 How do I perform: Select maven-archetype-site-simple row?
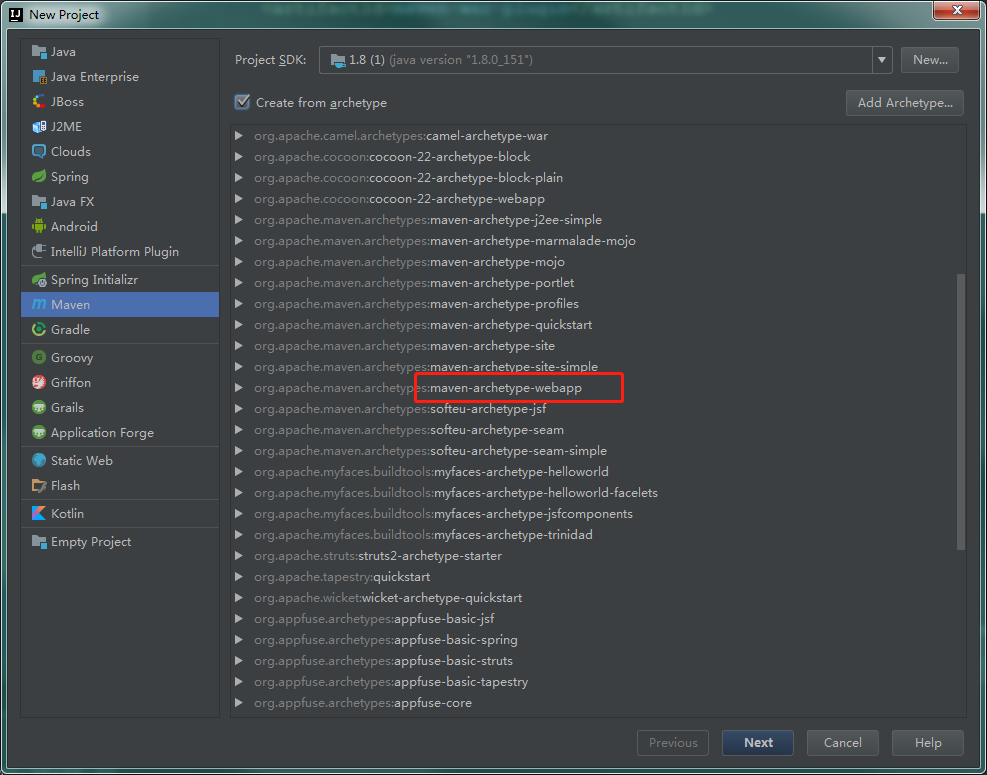(426, 366)
